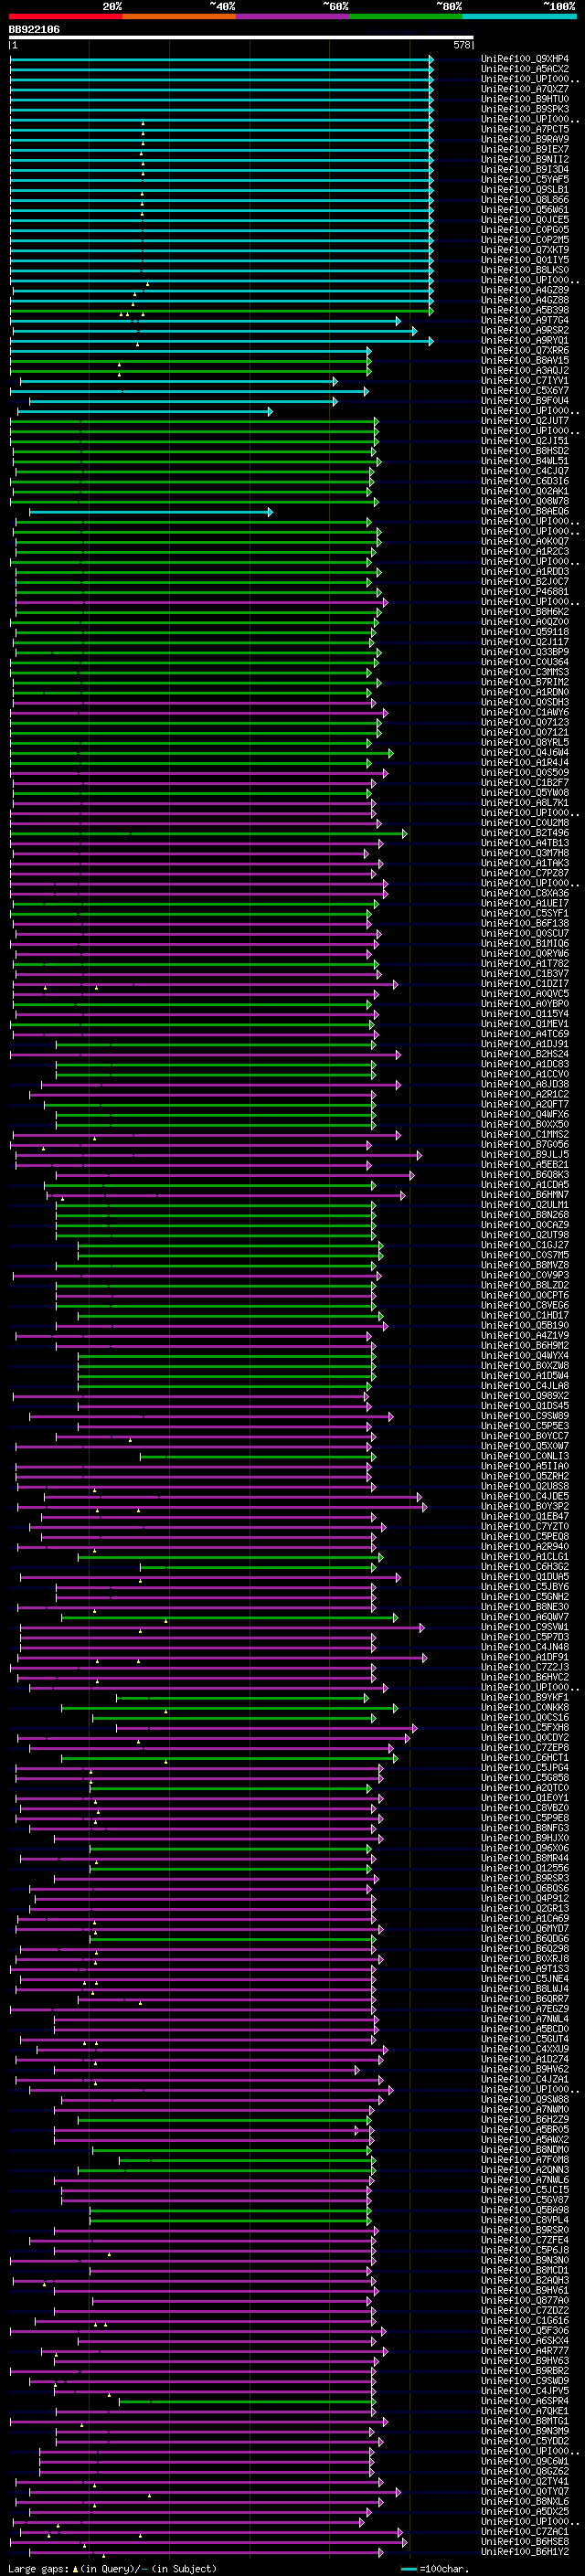Select the UniRef100_Q4J6W4 entry
This screenshot has height=2576, width=585.
pyautogui.click(x=525, y=753)
